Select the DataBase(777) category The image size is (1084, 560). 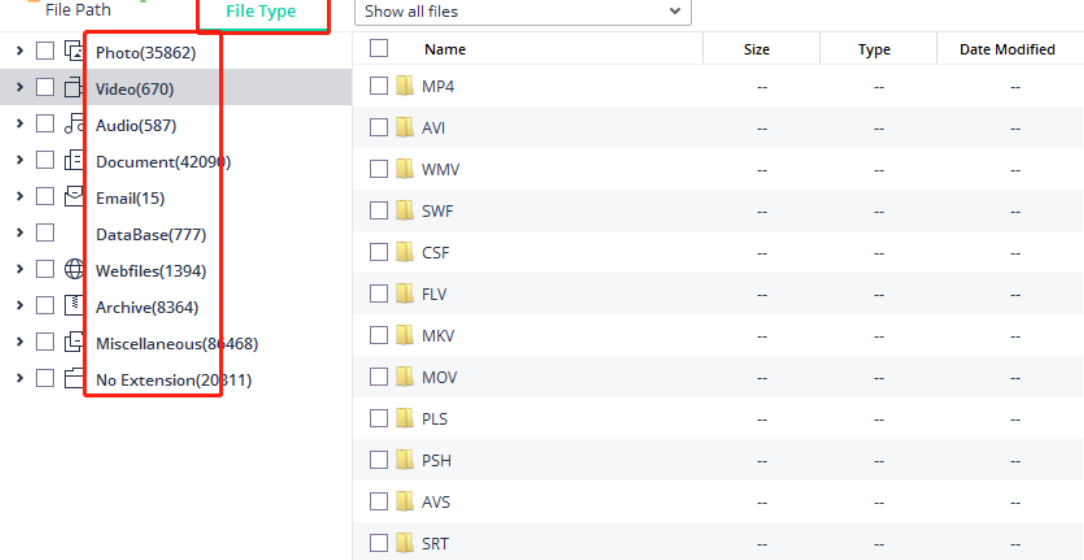tap(151, 235)
